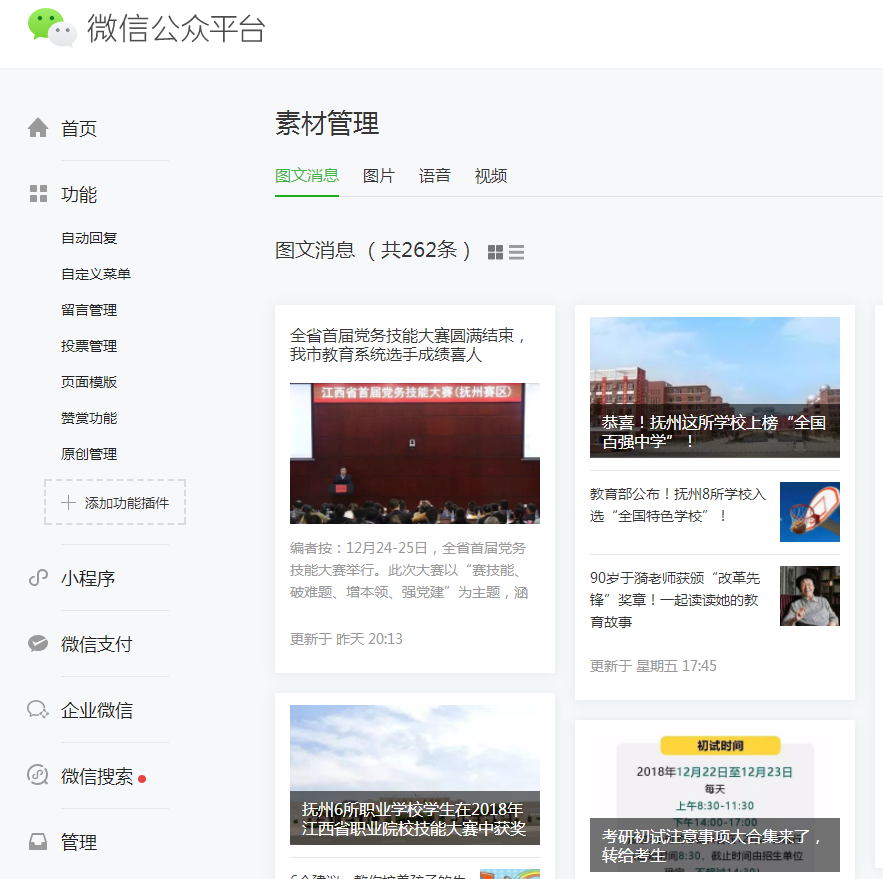Click the basketball hoop thumbnail
Image resolution: width=883 pixels, height=879 pixels.
(810, 512)
